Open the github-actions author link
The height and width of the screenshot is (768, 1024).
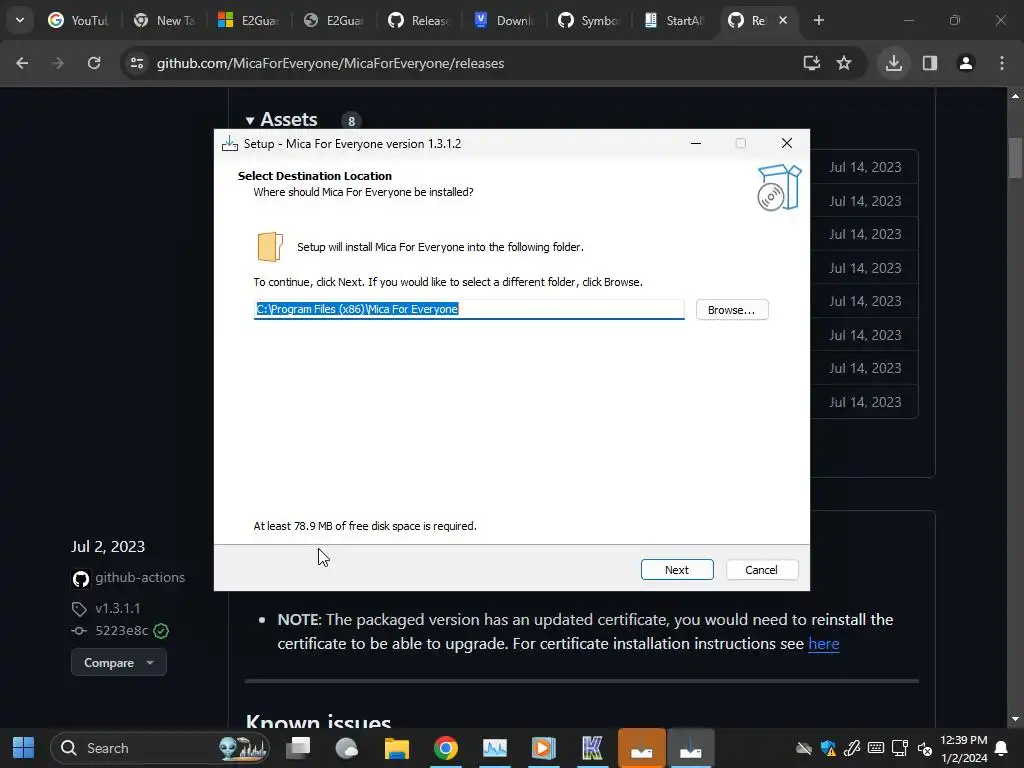coord(140,577)
